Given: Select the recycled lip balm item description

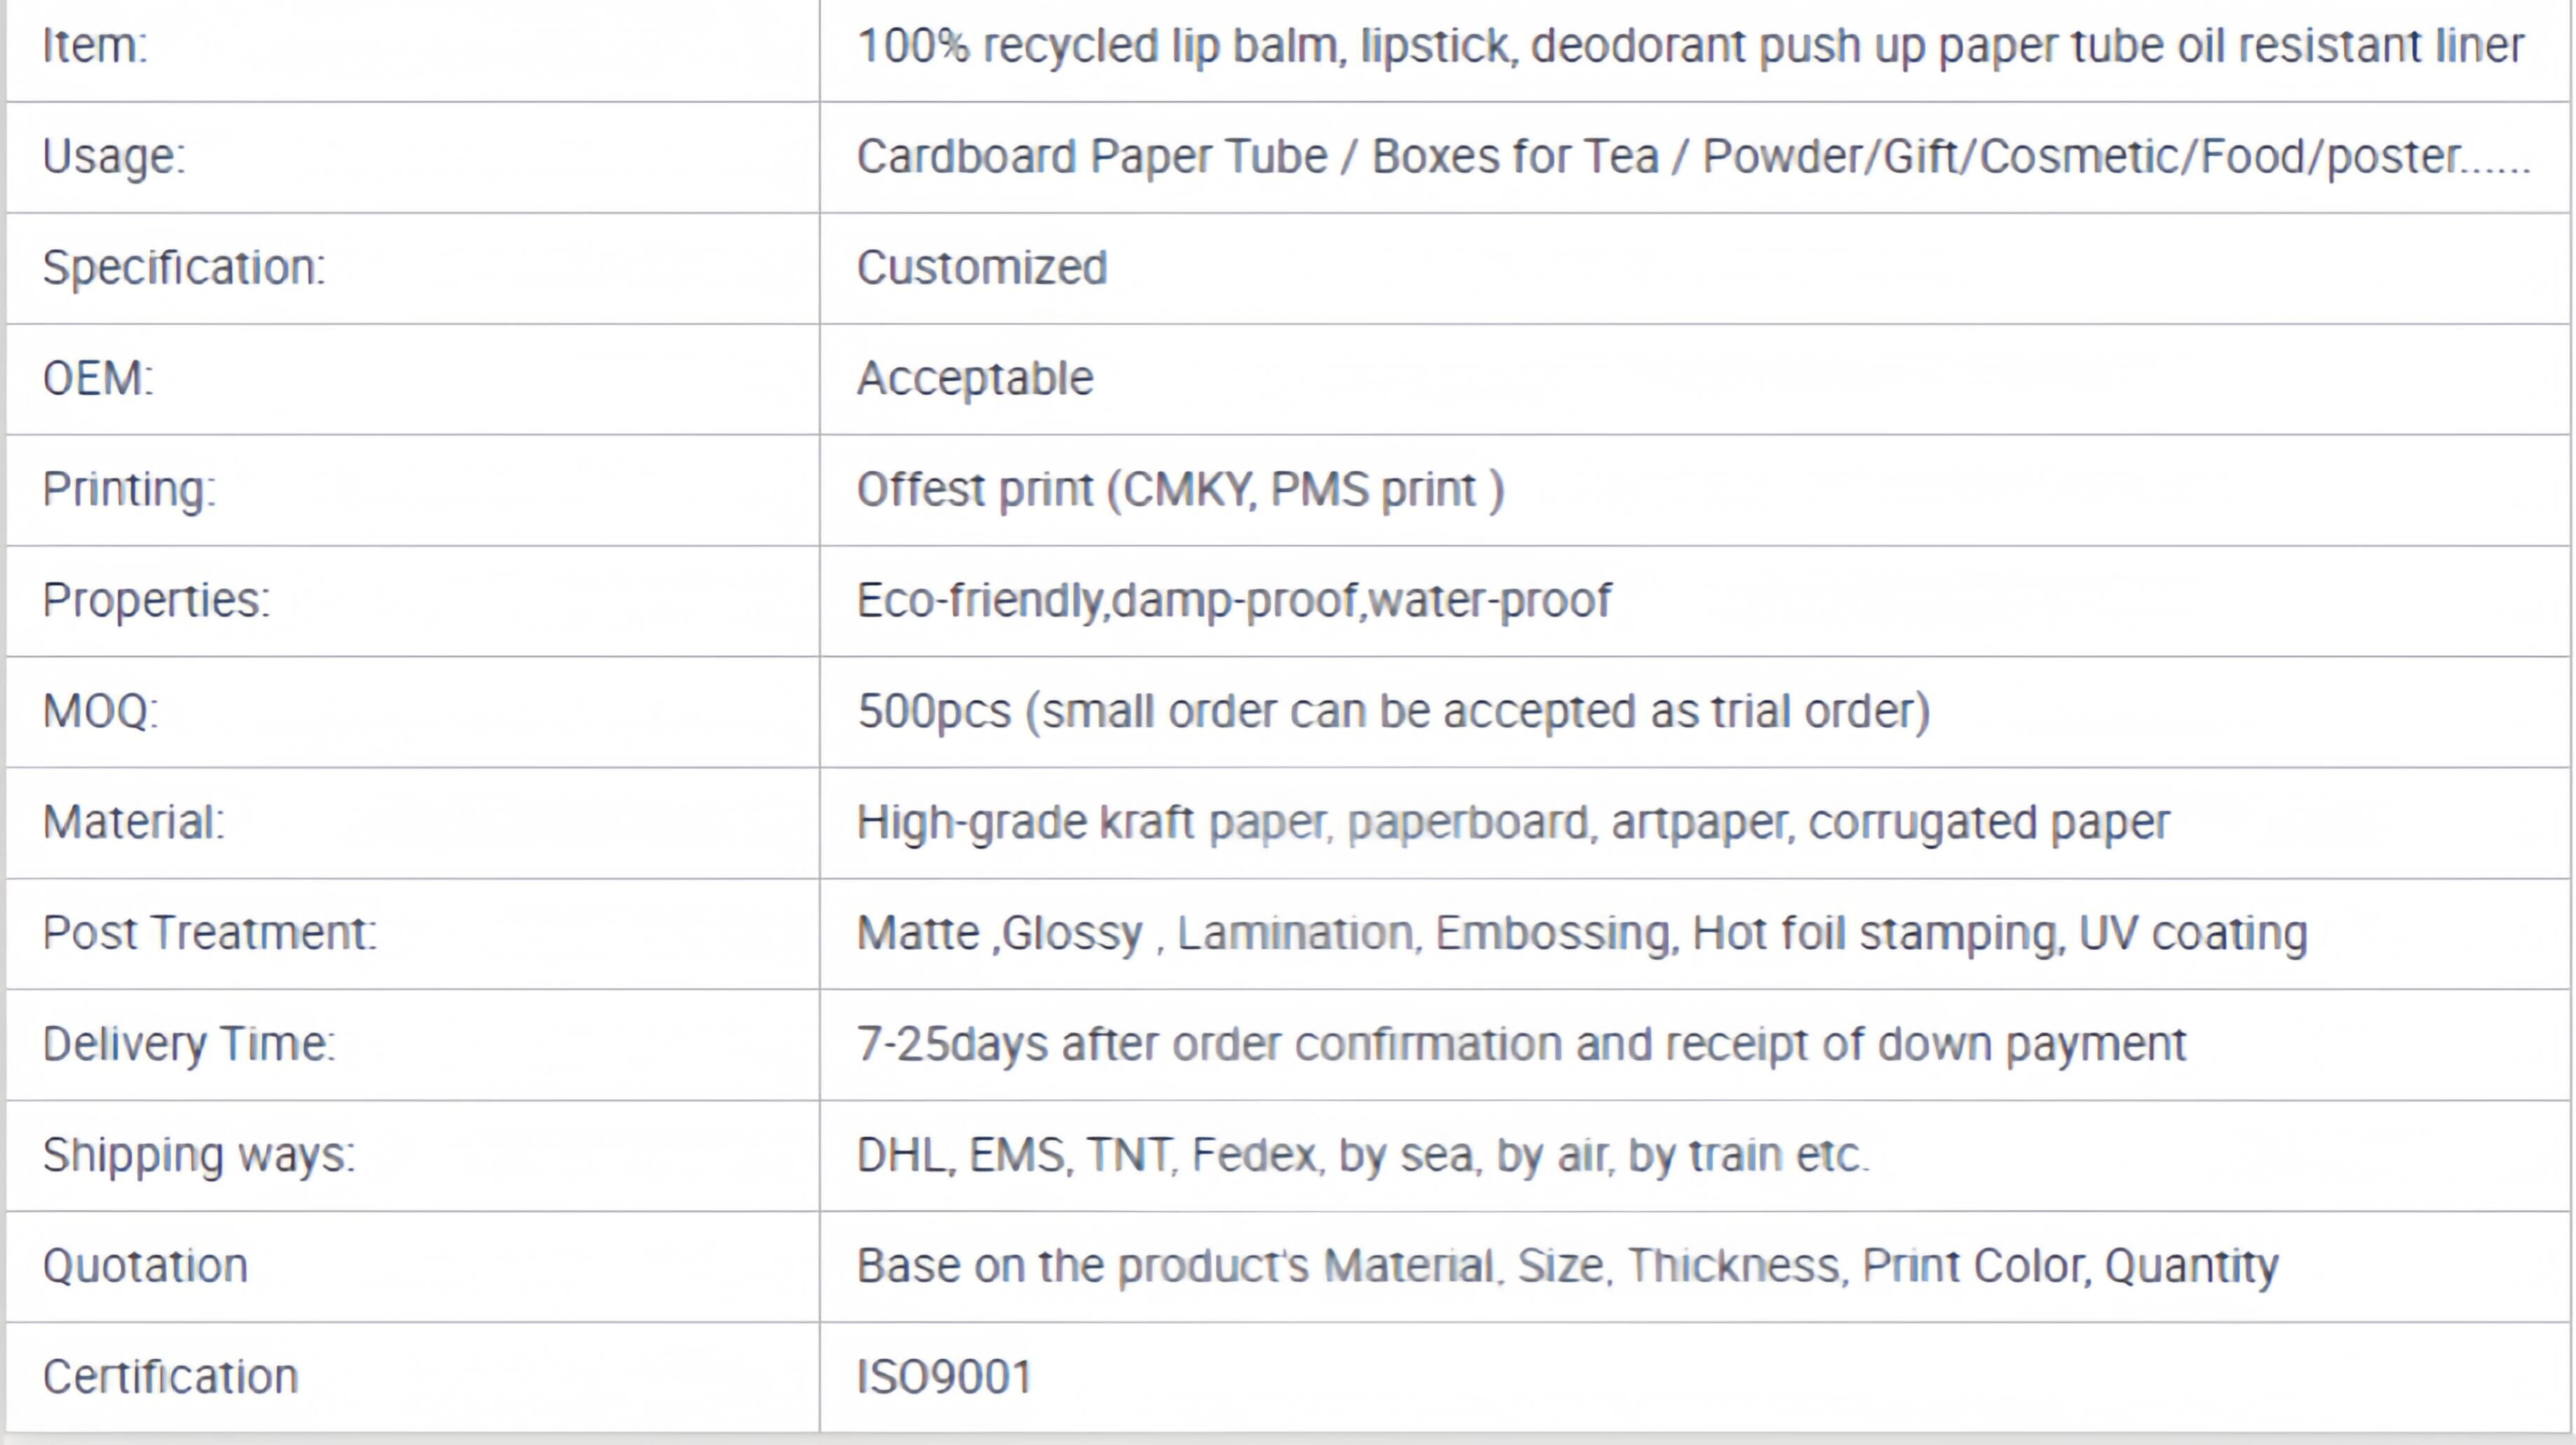Looking at the screenshot, I should 1690,46.
